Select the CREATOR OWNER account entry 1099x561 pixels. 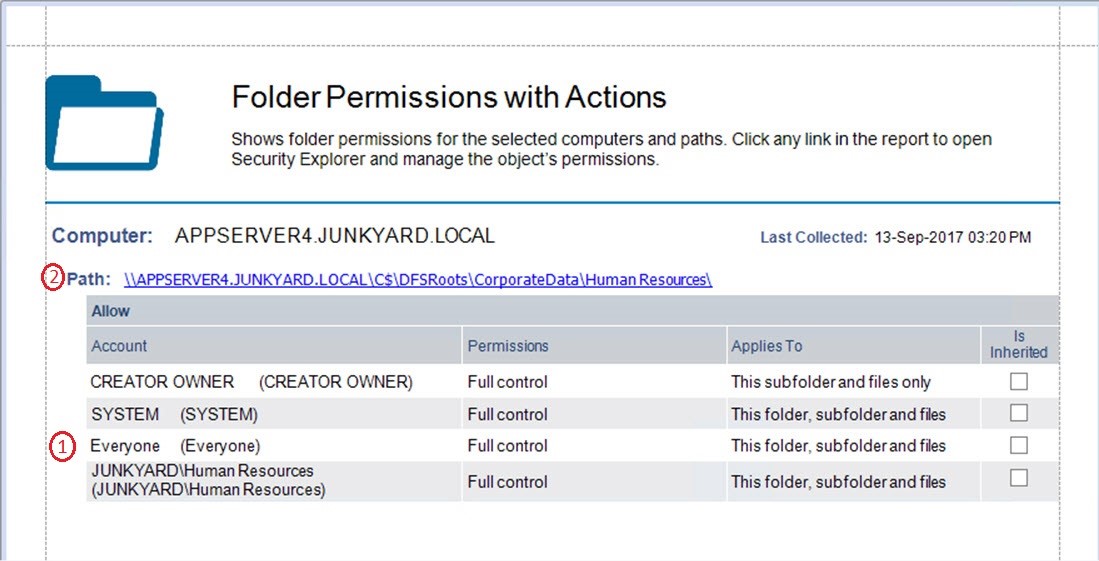(x=251, y=382)
